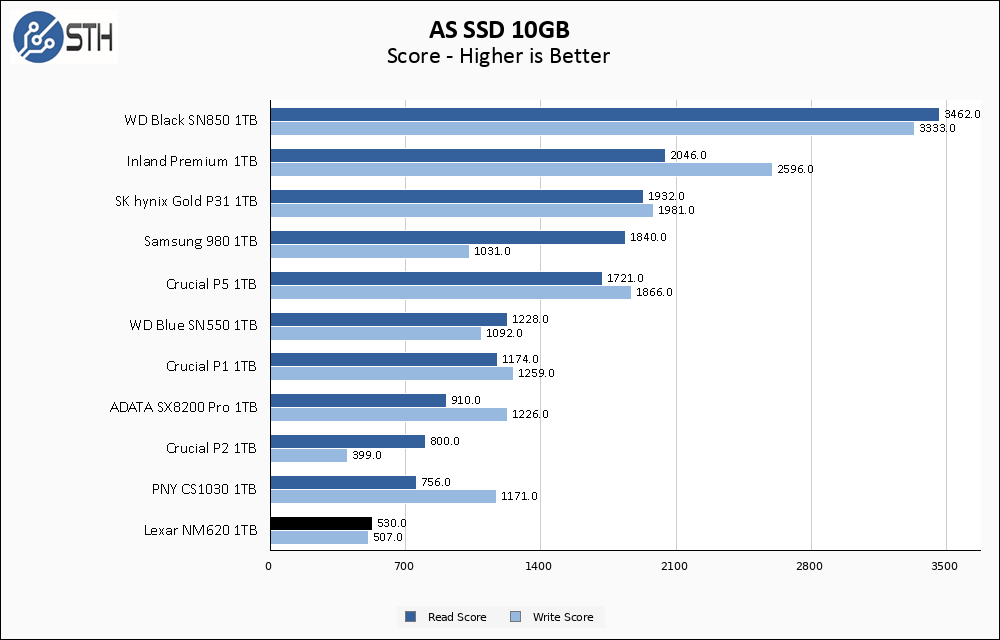The width and height of the screenshot is (1000, 640).
Task: Click the WD Black SN850 read score bar
Action: point(605,115)
